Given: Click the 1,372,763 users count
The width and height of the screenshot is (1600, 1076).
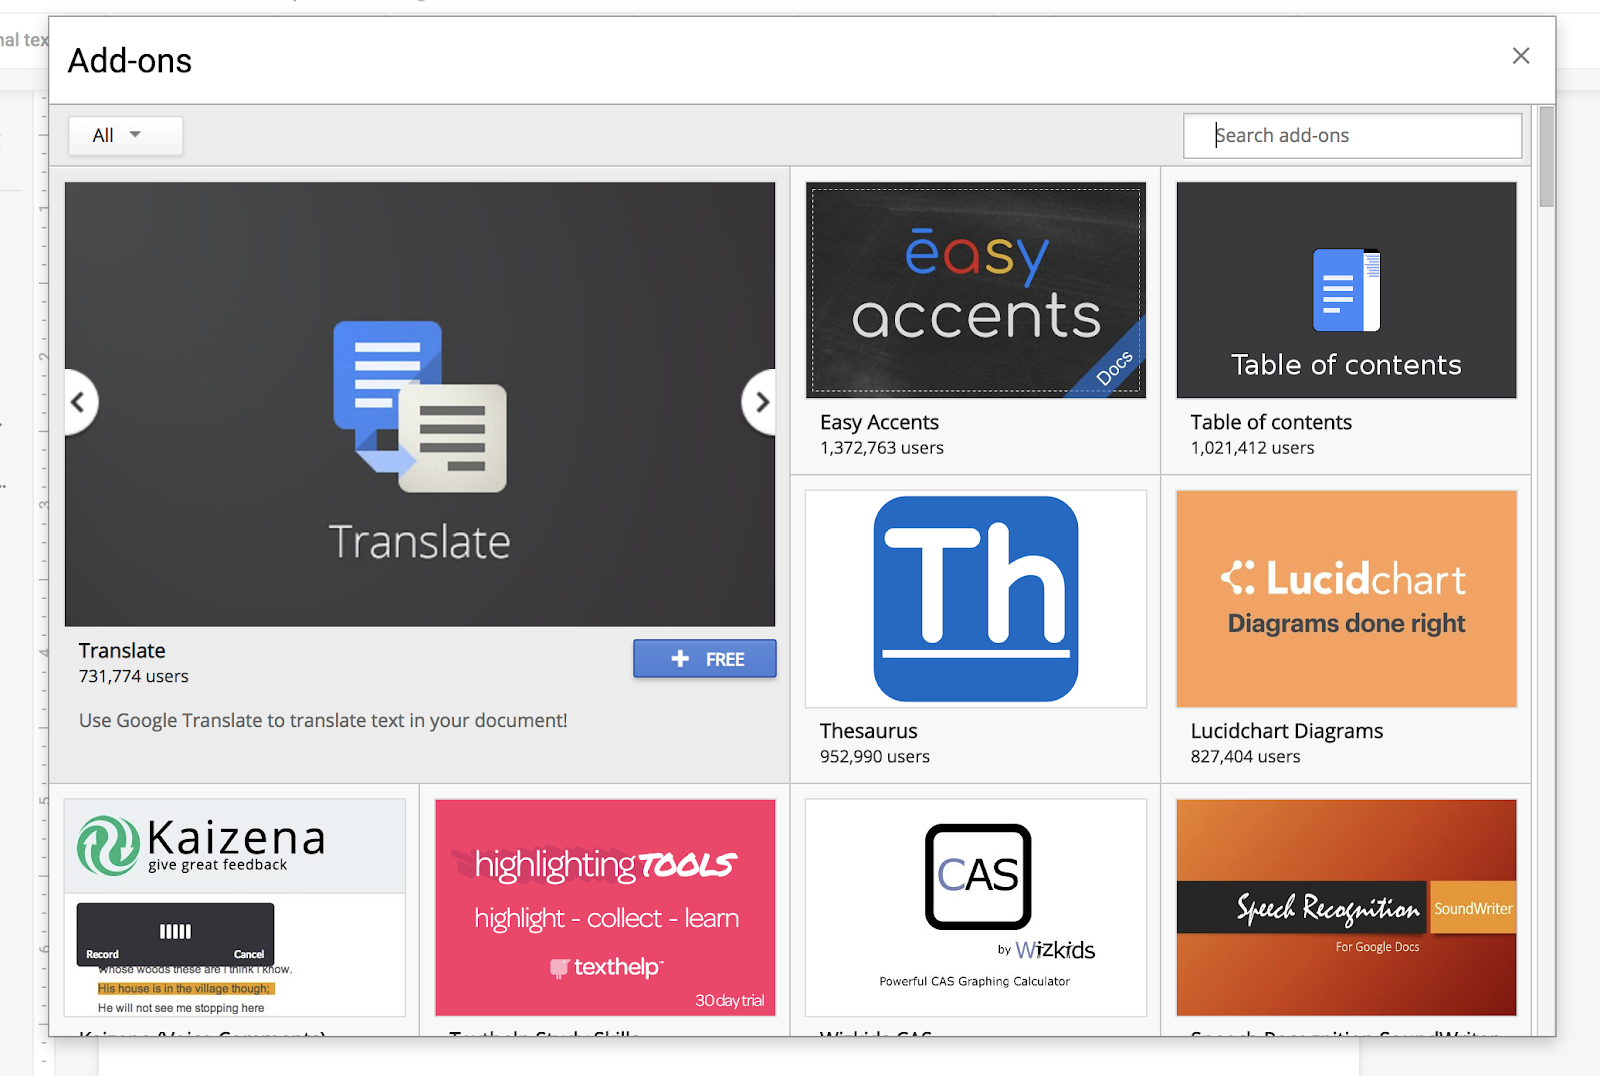Looking at the screenshot, I should point(882,448).
